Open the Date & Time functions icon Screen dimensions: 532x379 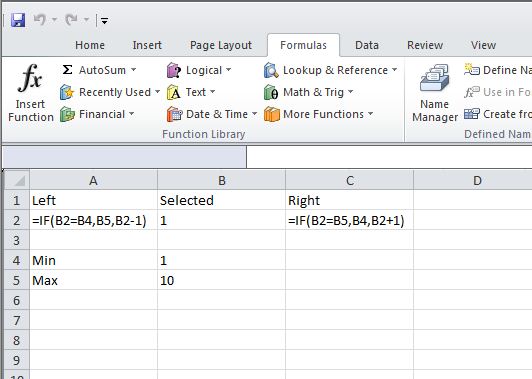pos(174,114)
